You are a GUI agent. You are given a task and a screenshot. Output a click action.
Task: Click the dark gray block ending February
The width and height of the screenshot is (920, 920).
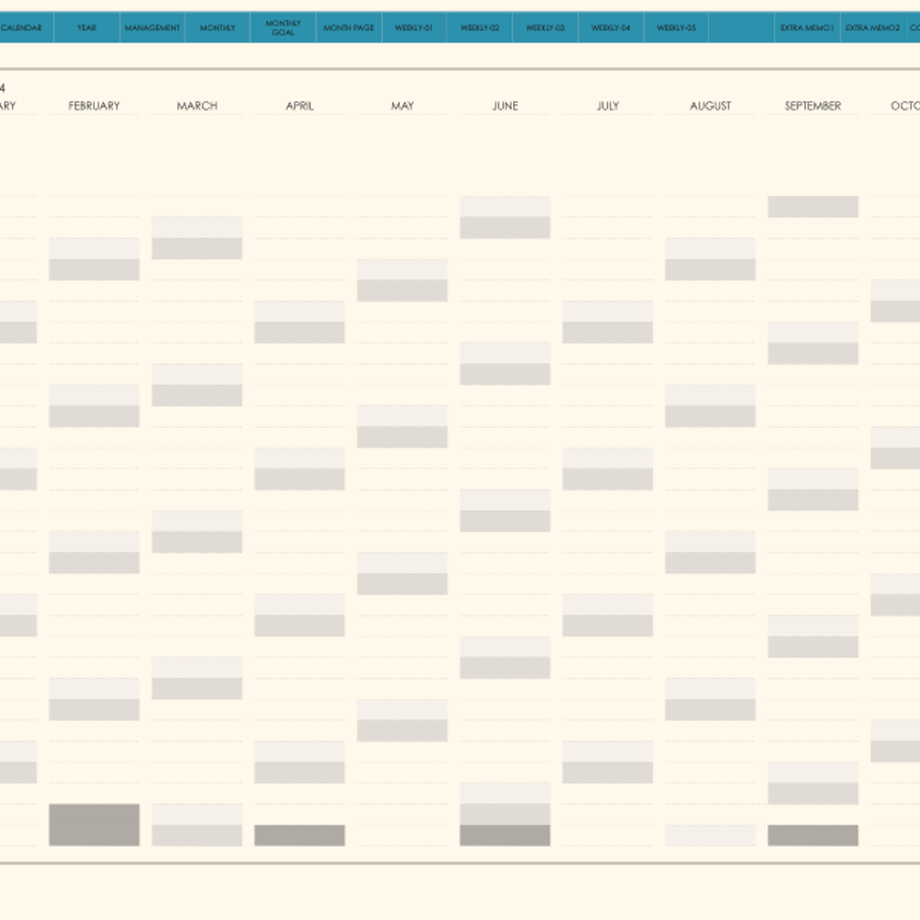(x=94, y=825)
